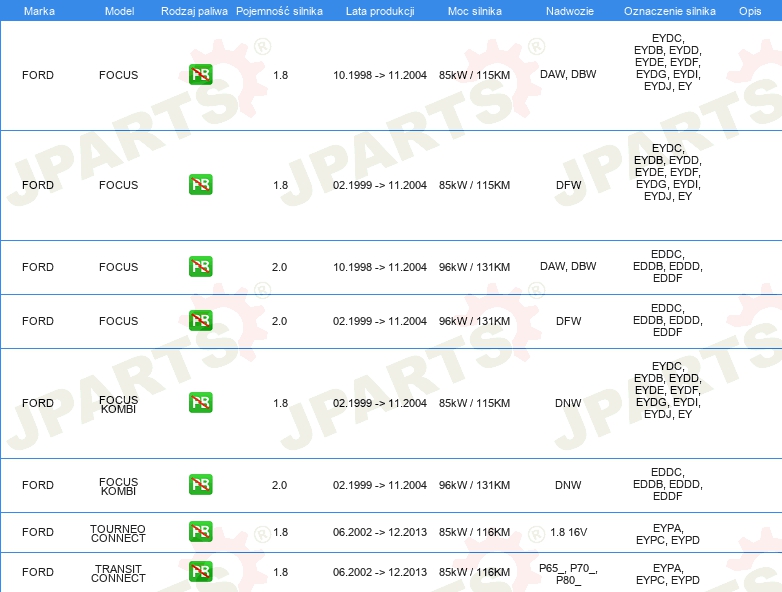
Task: Click the 1.8 16V body cell
Action: click(568, 532)
